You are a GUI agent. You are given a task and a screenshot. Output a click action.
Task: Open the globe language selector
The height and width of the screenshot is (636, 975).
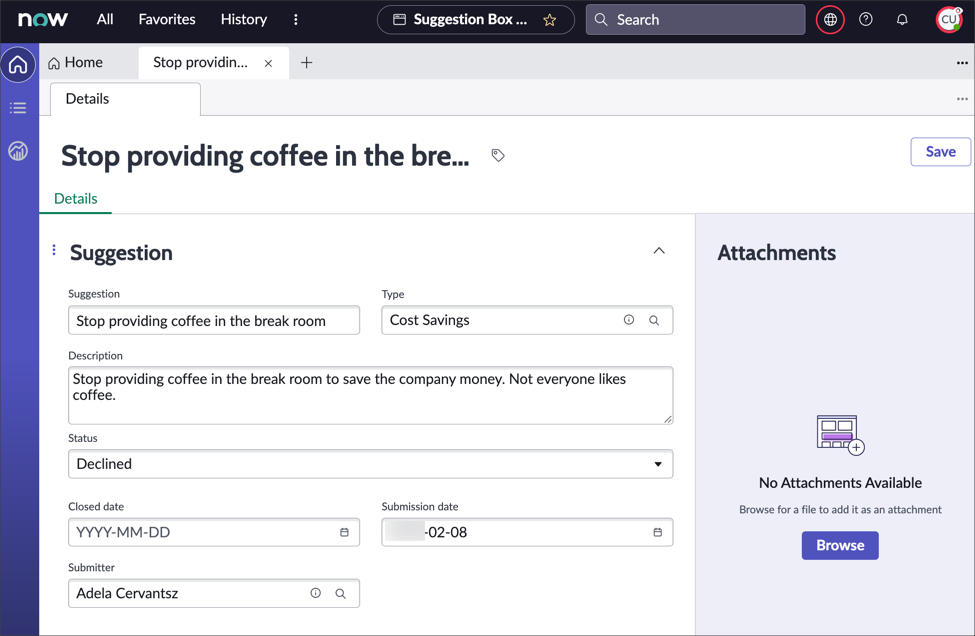pyautogui.click(x=829, y=19)
